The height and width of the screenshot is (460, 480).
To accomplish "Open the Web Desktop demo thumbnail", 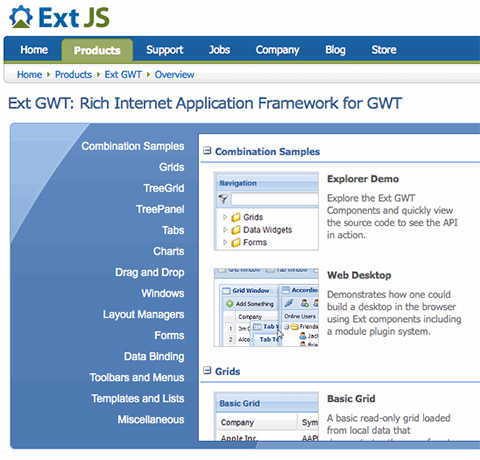I will pos(266,307).
